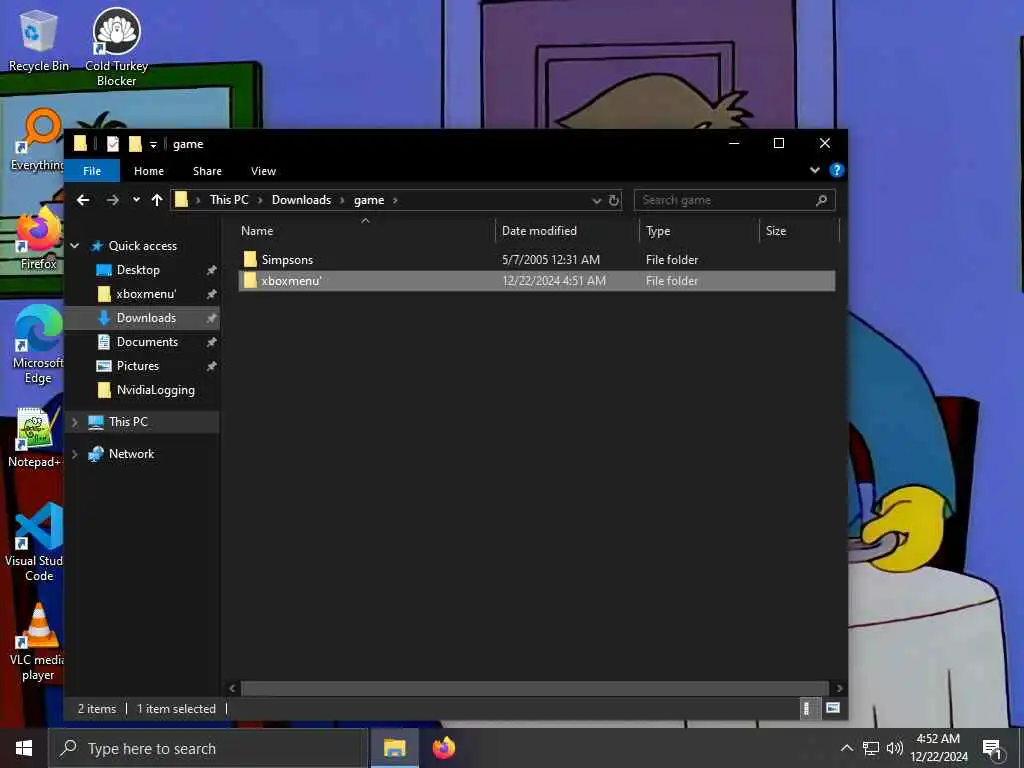Click the New folder quick access toolbar icon
This screenshot has height=768, width=1024.
(x=135, y=144)
